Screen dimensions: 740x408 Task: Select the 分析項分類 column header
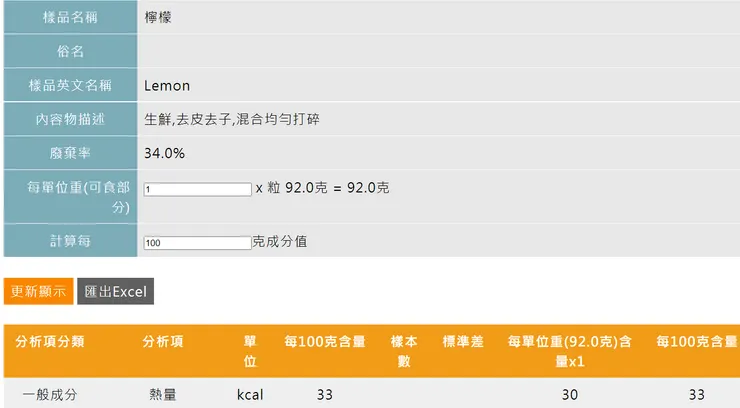pos(50,341)
